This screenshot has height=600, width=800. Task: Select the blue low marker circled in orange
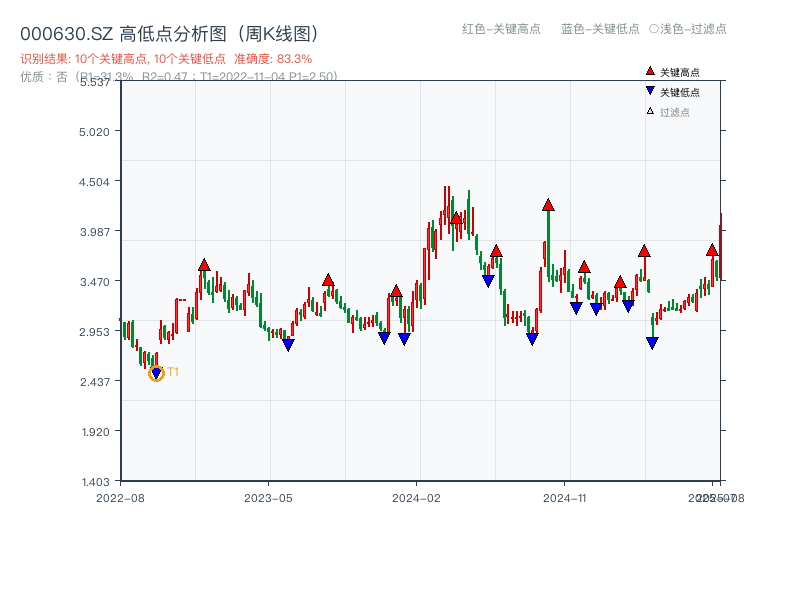pyautogui.click(x=156, y=374)
